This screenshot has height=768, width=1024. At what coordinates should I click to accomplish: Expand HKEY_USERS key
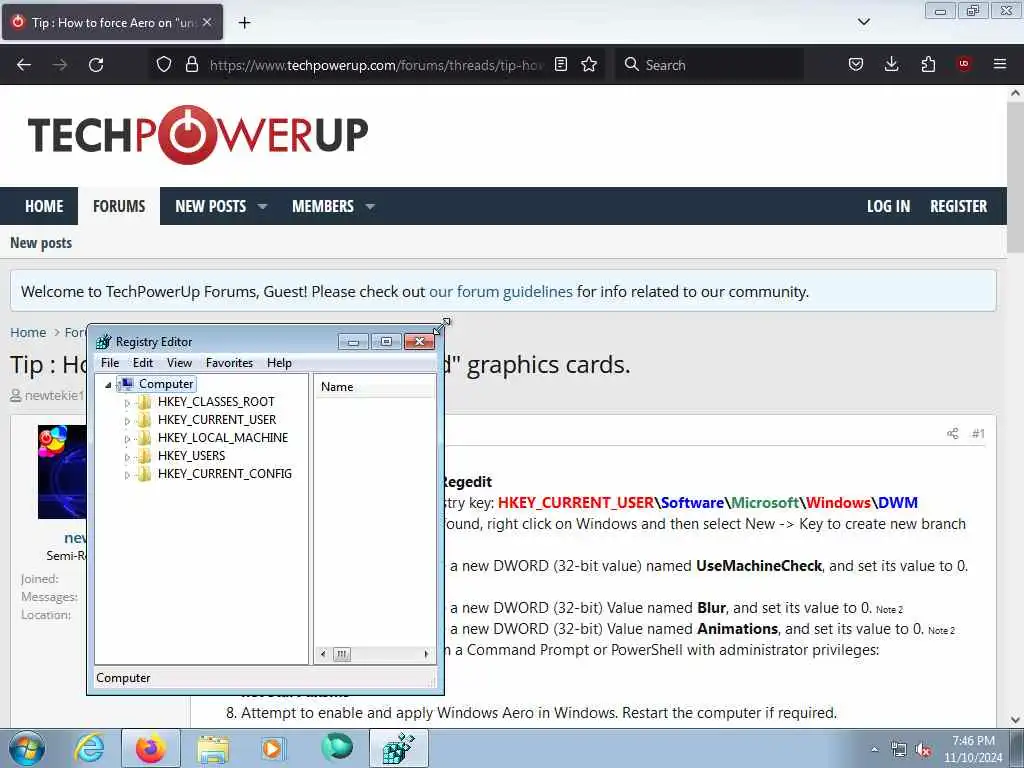tap(127, 456)
